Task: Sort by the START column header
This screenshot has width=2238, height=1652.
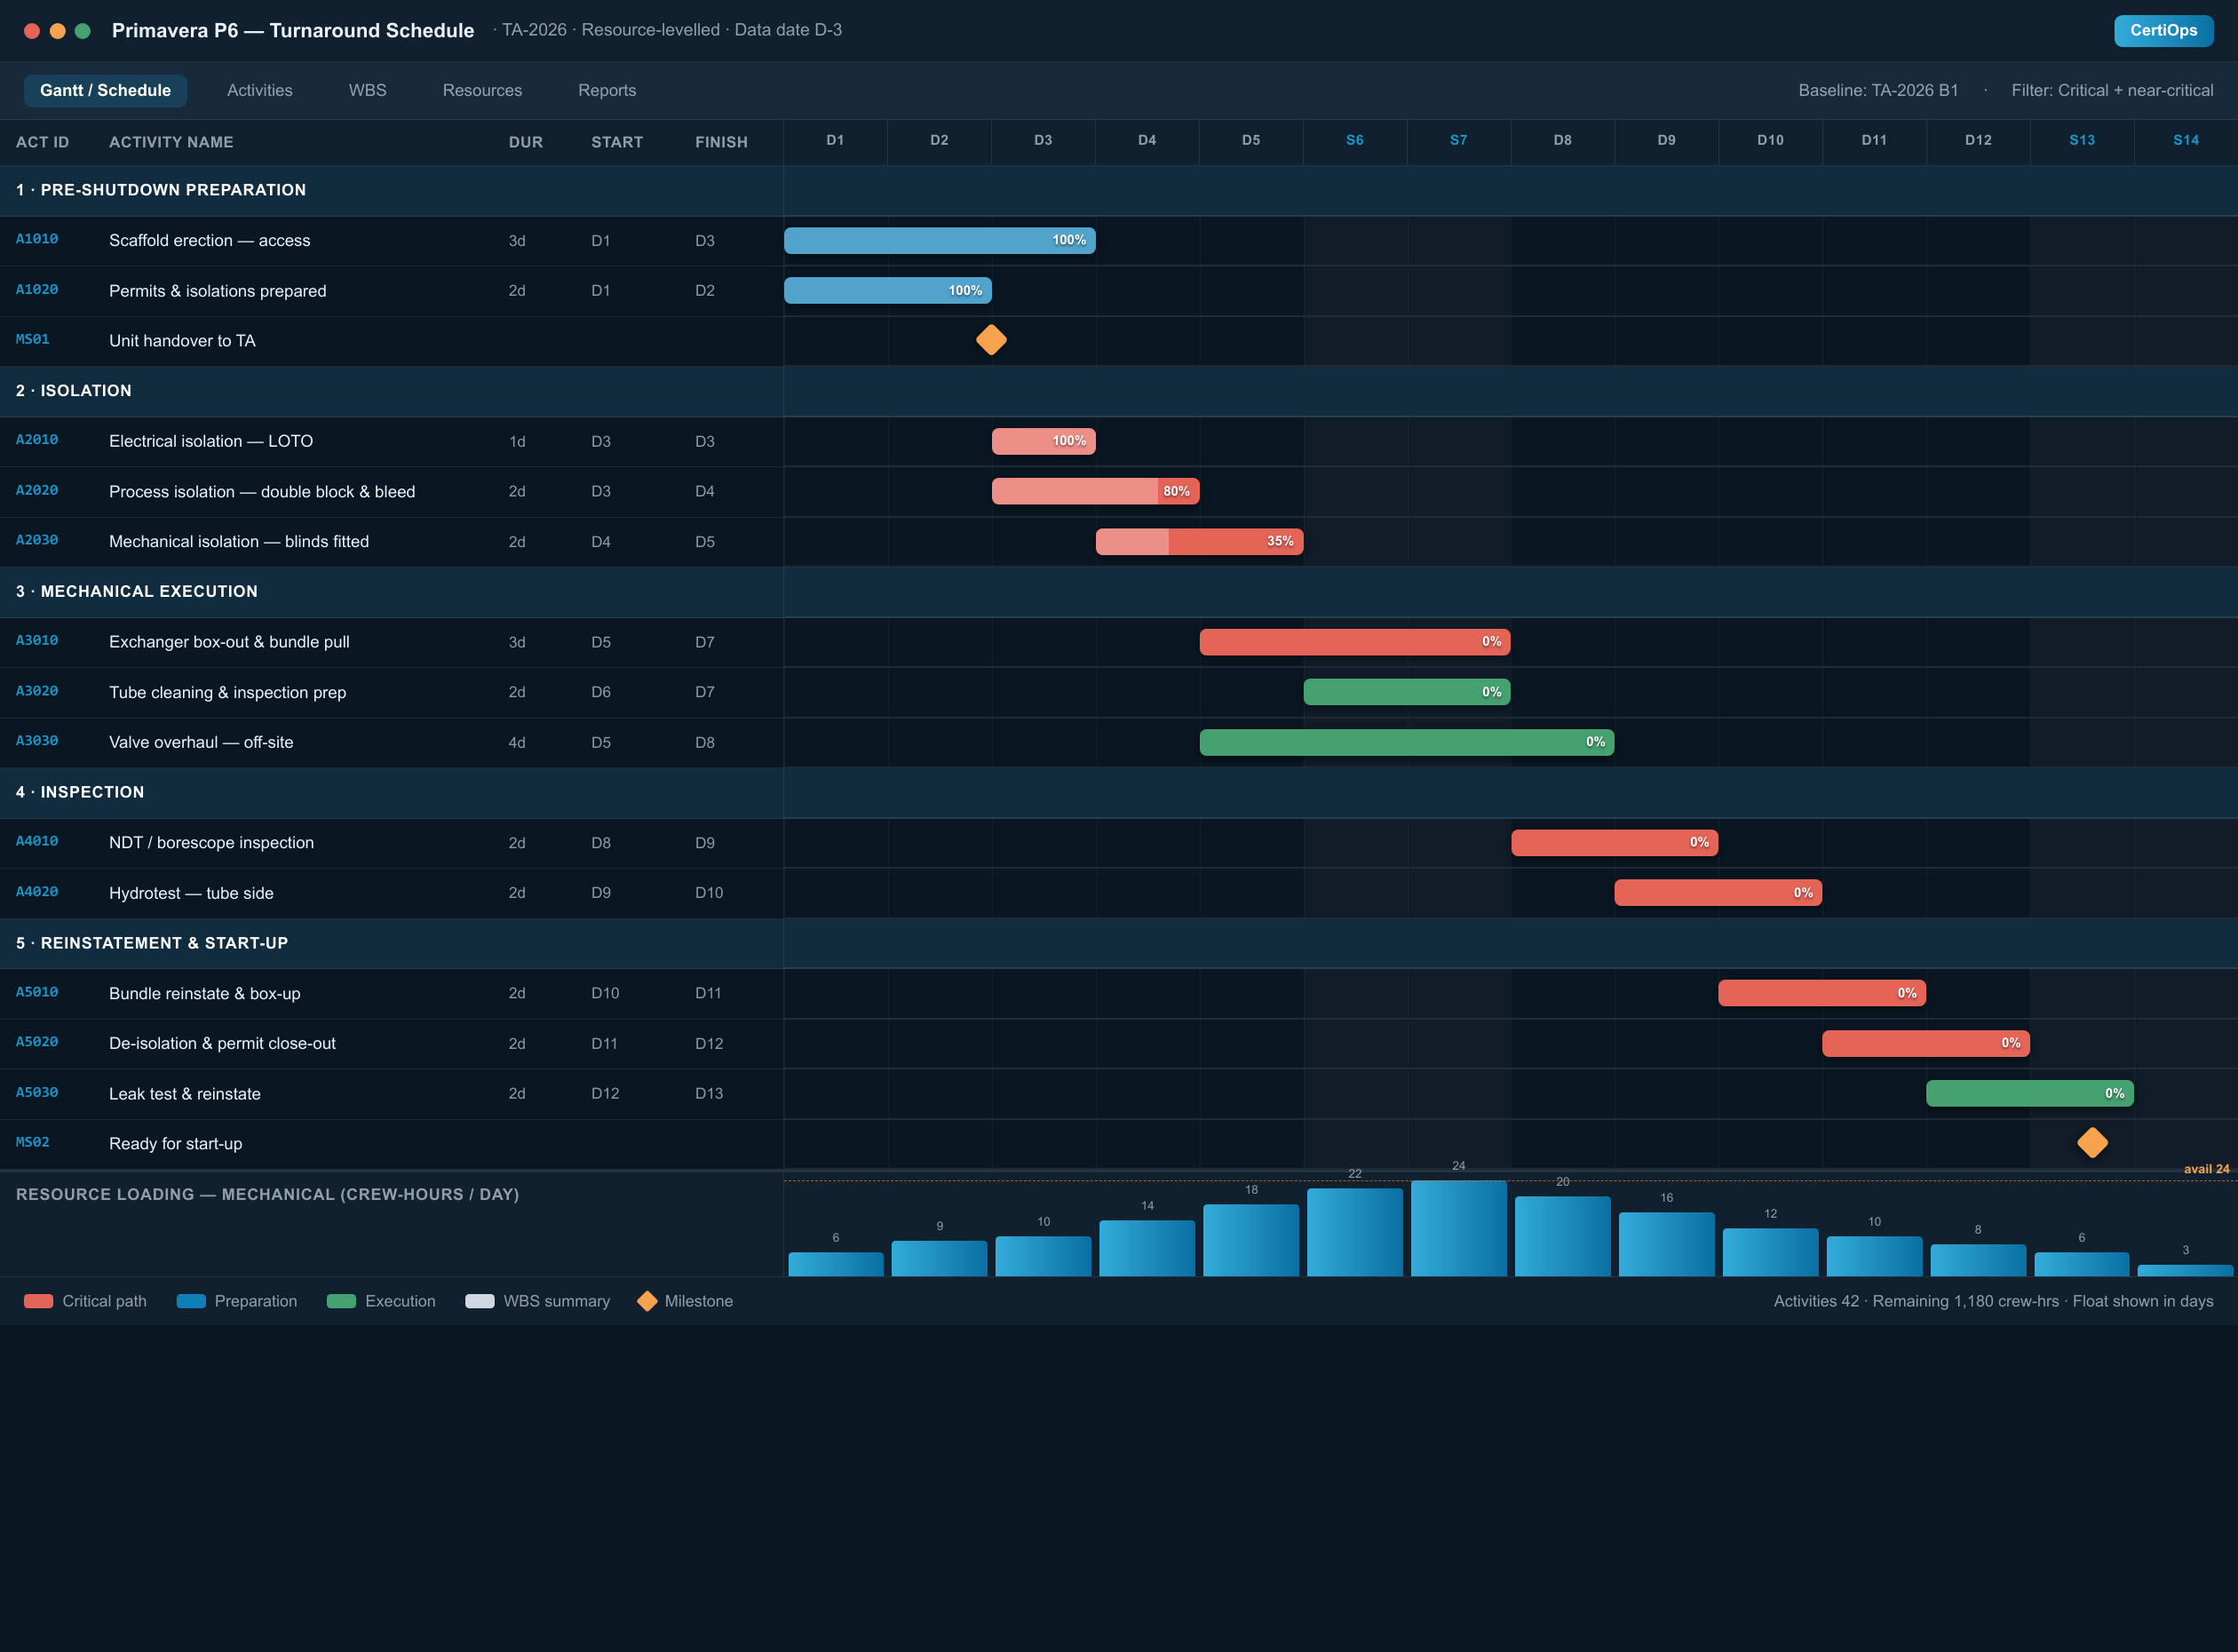Action: (x=617, y=142)
